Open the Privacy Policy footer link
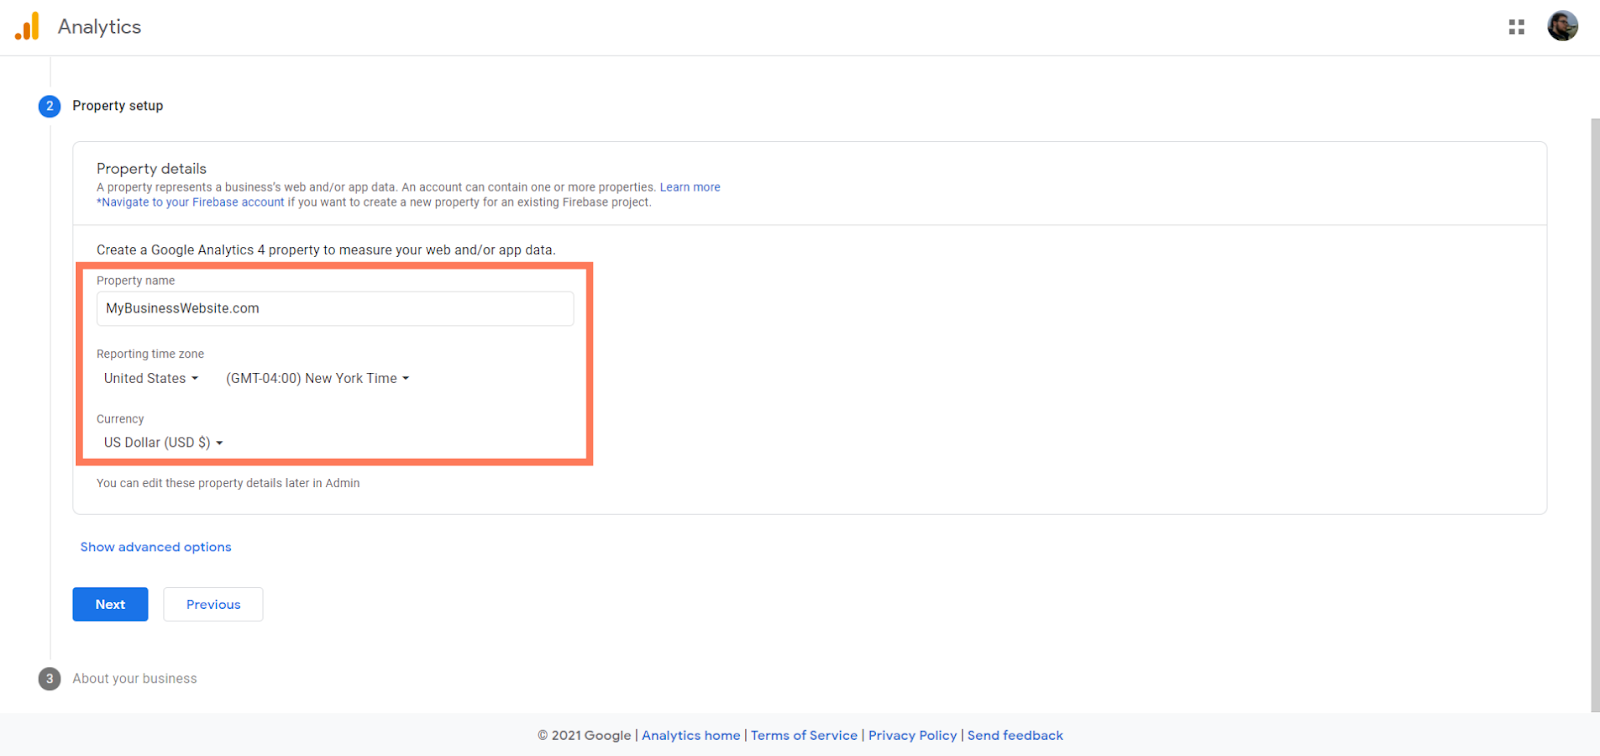Image resolution: width=1600 pixels, height=756 pixels. pos(912,735)
